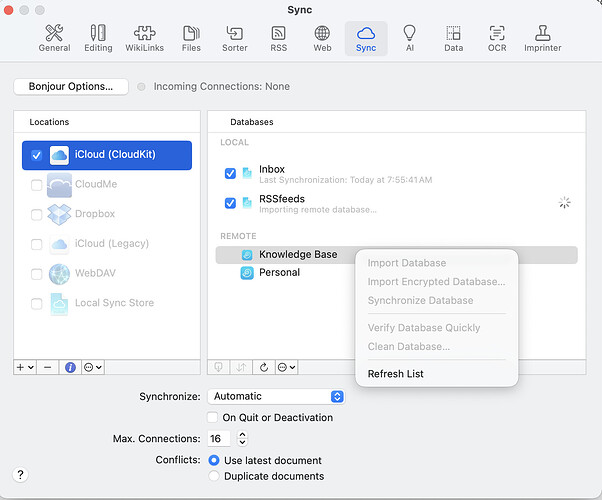Go to the Imprinter preferences pane
602x500 pixels.
(542, 38)
